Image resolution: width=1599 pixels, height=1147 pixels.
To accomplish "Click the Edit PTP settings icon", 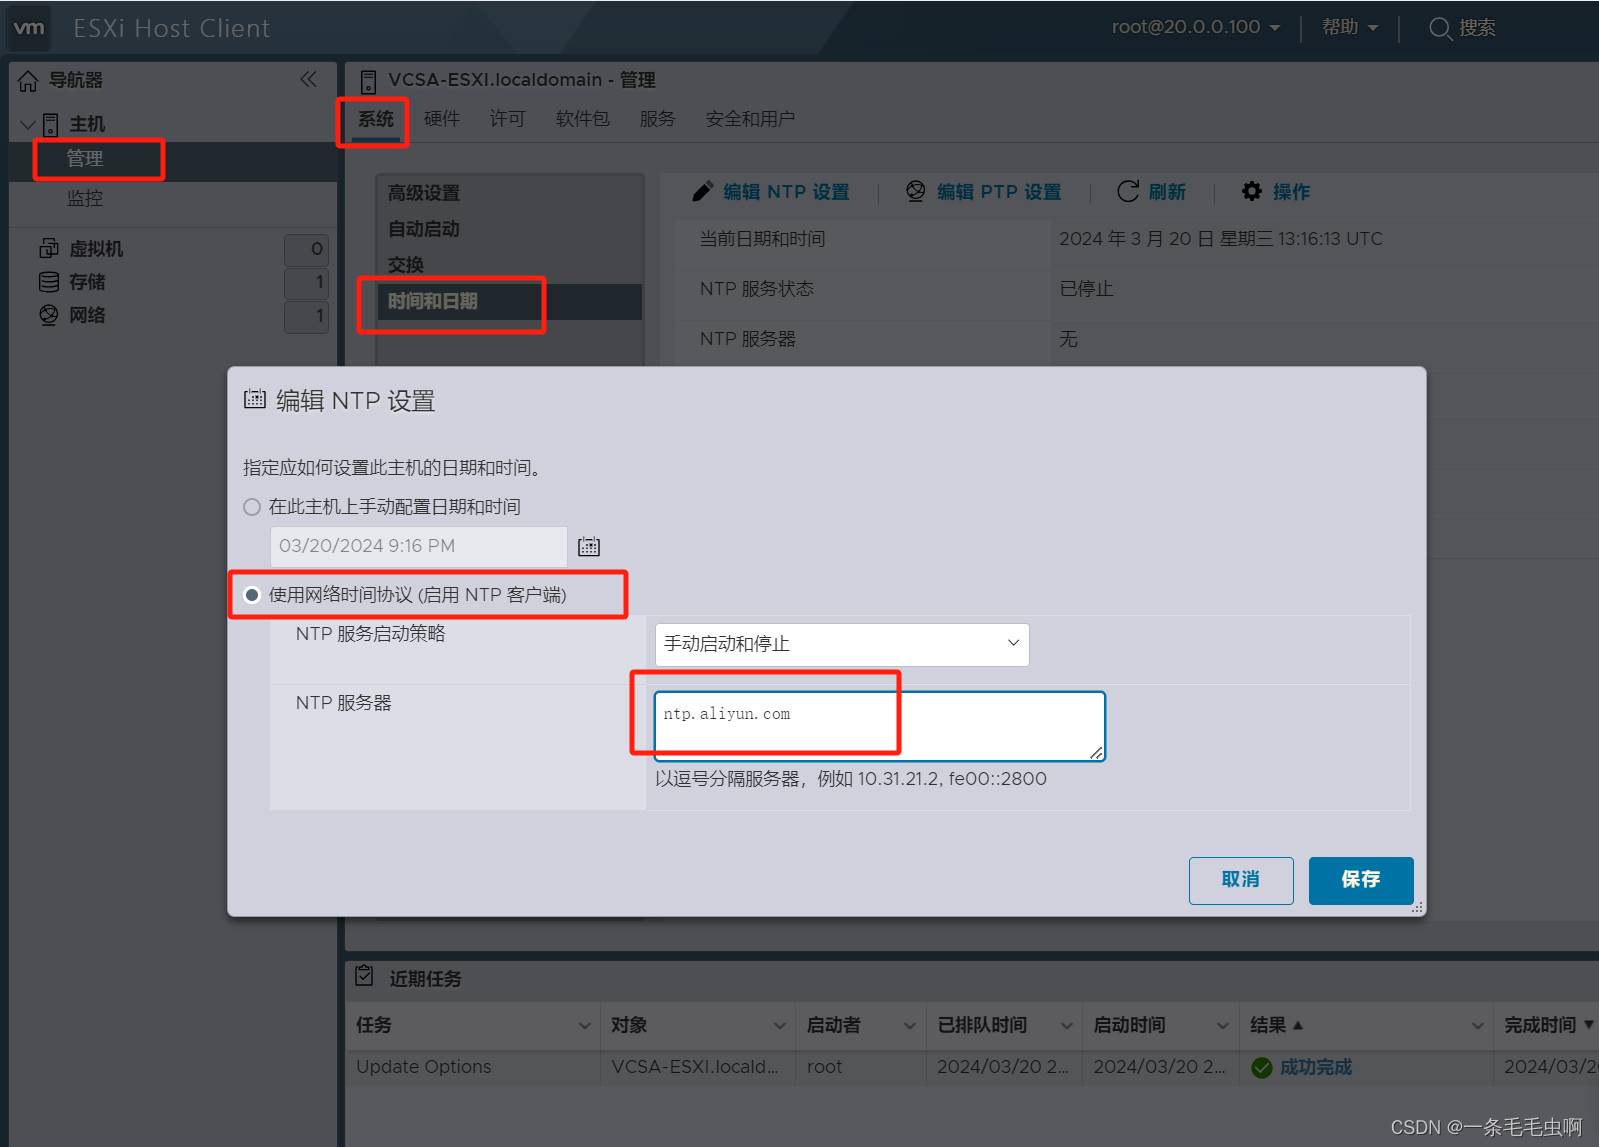I will pyautogui.click(x=915, y=191).
